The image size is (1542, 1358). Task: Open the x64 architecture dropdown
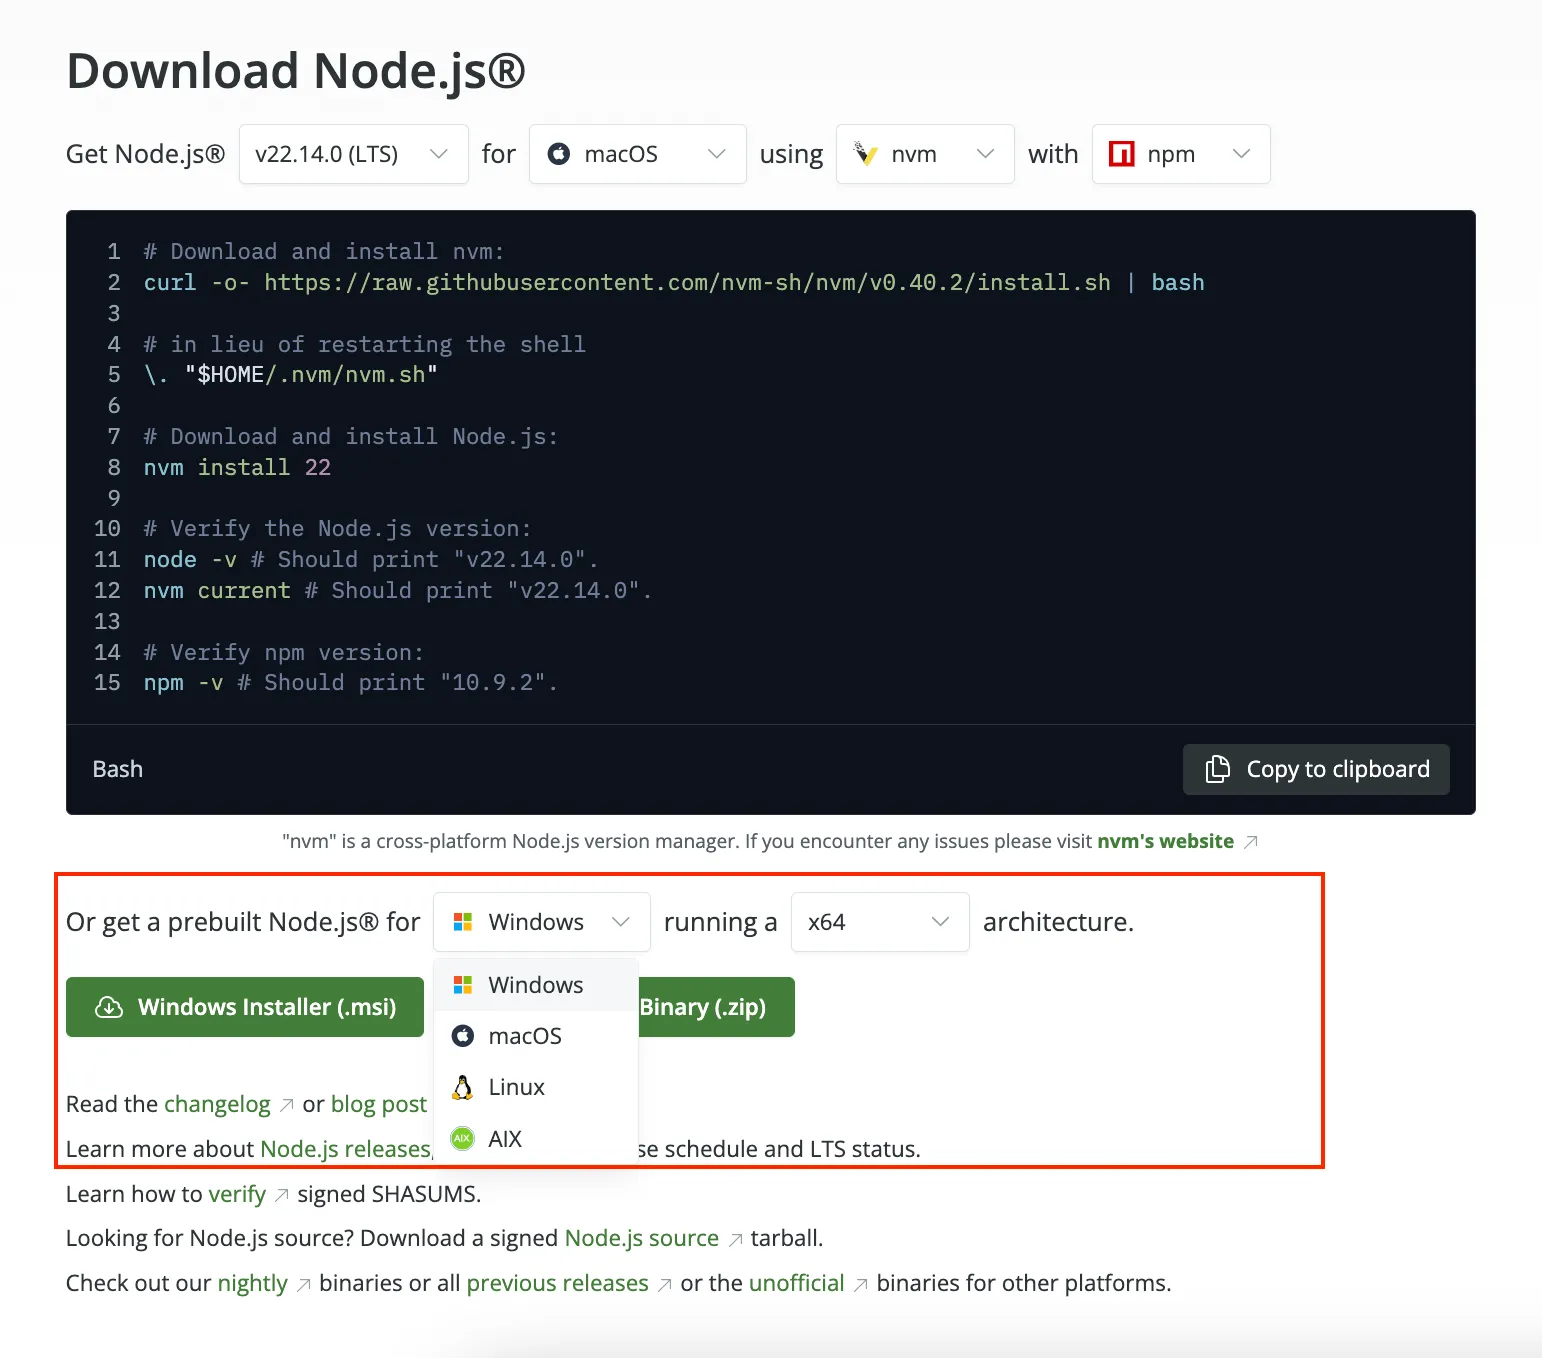pos(879,922)
